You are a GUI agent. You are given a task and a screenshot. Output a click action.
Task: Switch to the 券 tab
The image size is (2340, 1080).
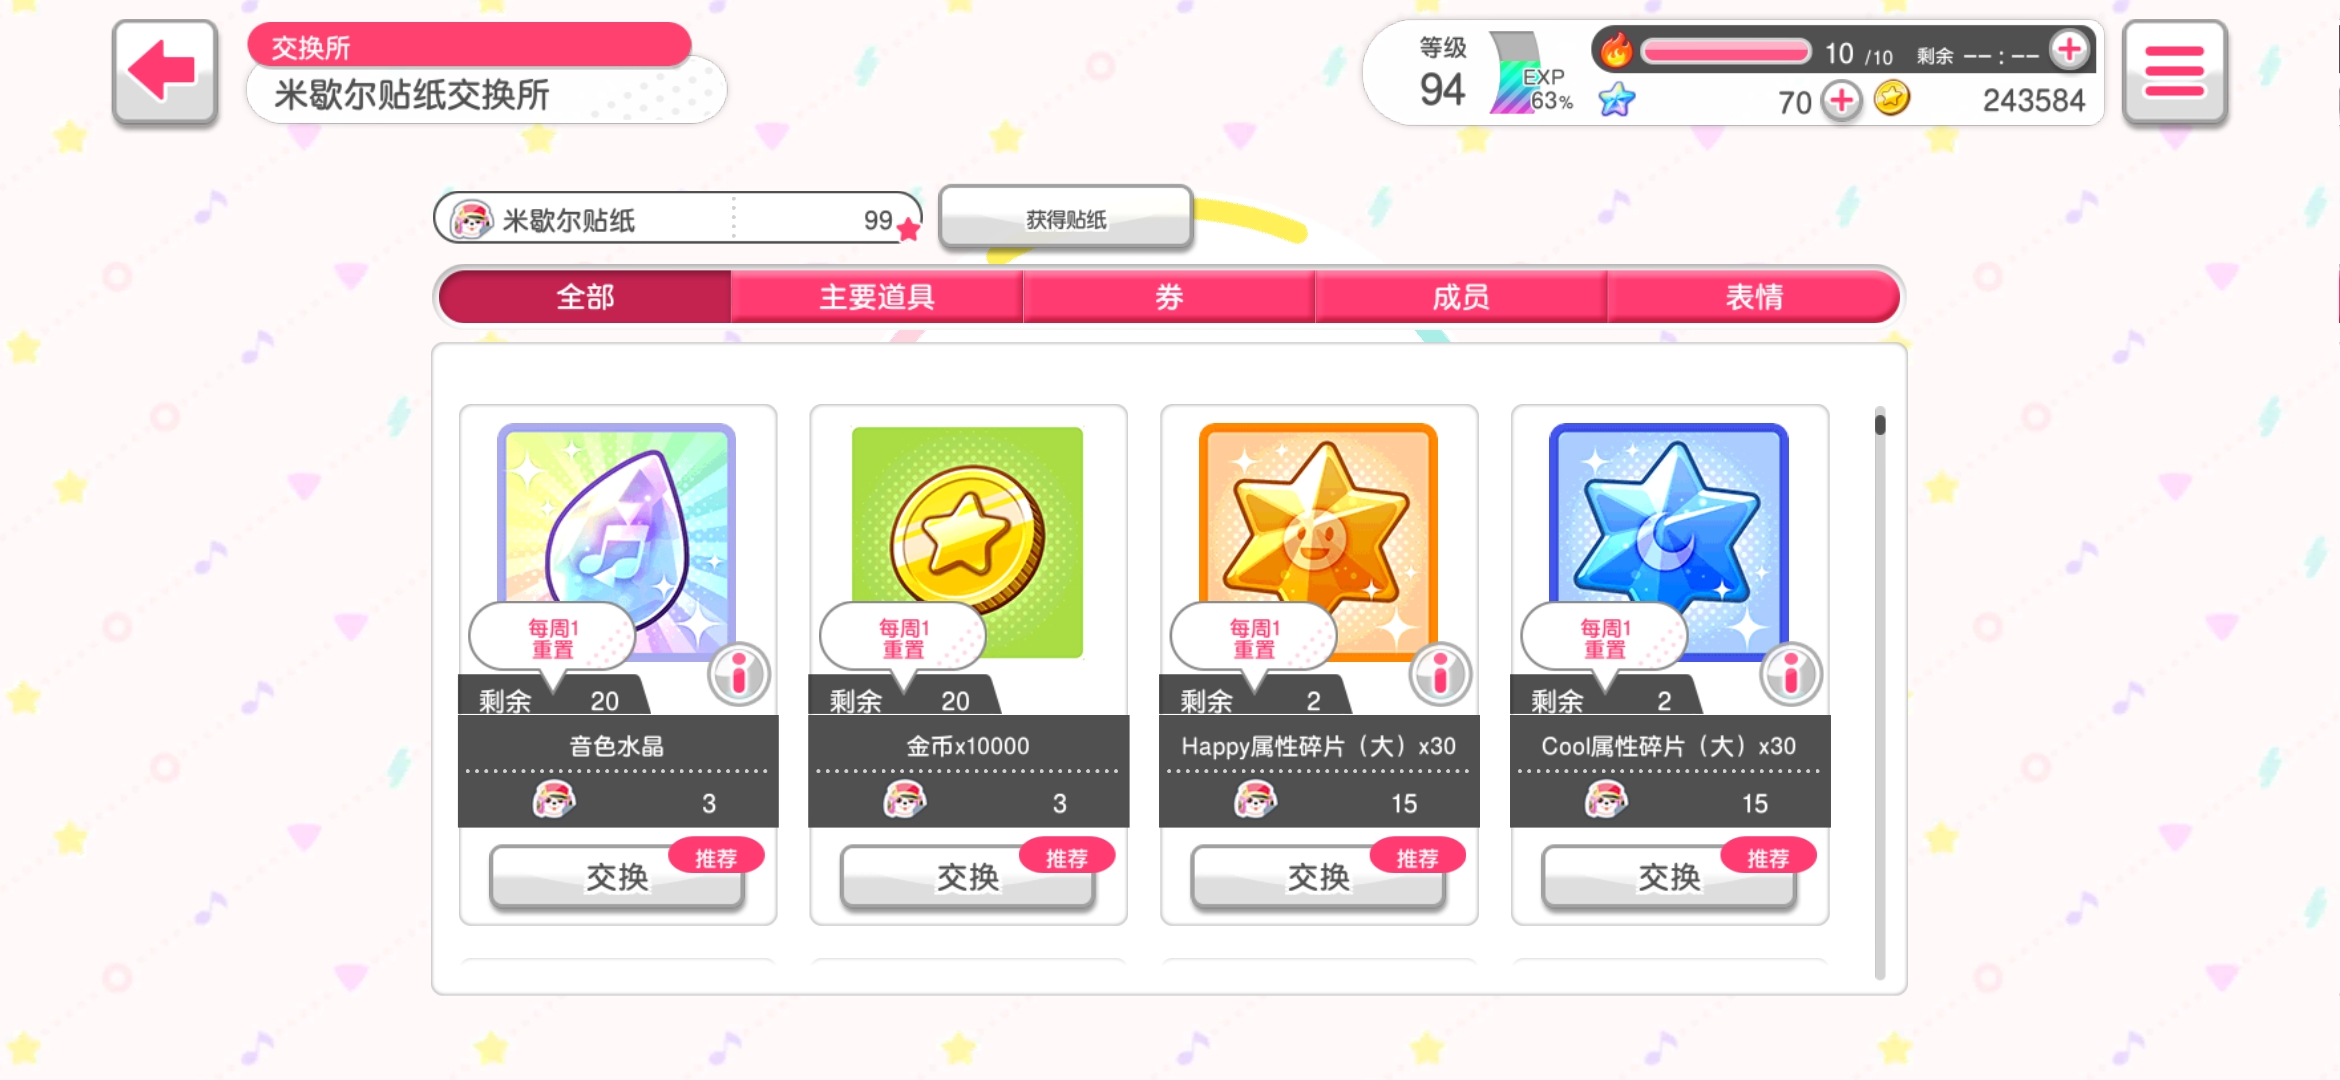1169,297
